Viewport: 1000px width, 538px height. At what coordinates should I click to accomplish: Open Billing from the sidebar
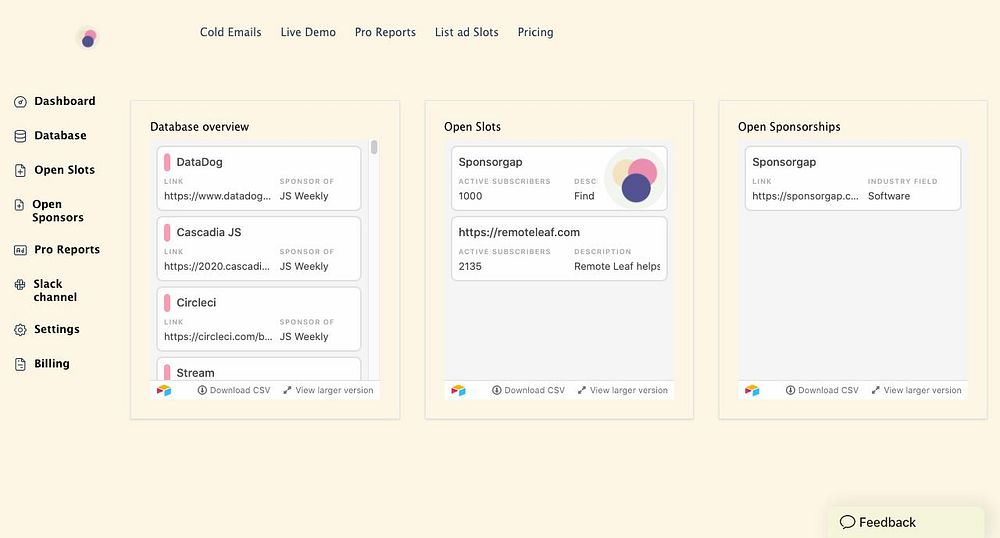pos(52,363)
